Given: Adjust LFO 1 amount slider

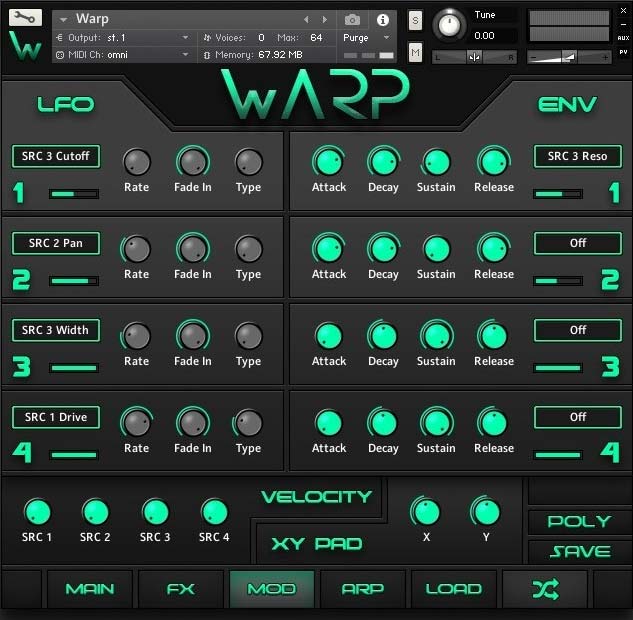Looking at the screenshot, I should 74,194.
